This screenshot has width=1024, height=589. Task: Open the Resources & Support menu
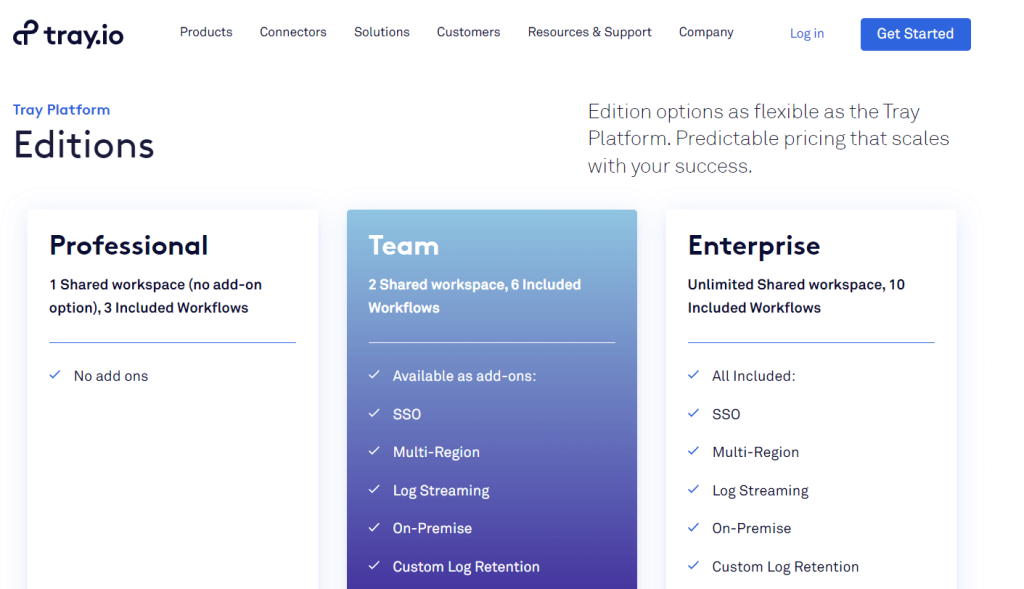coord(589,32)
